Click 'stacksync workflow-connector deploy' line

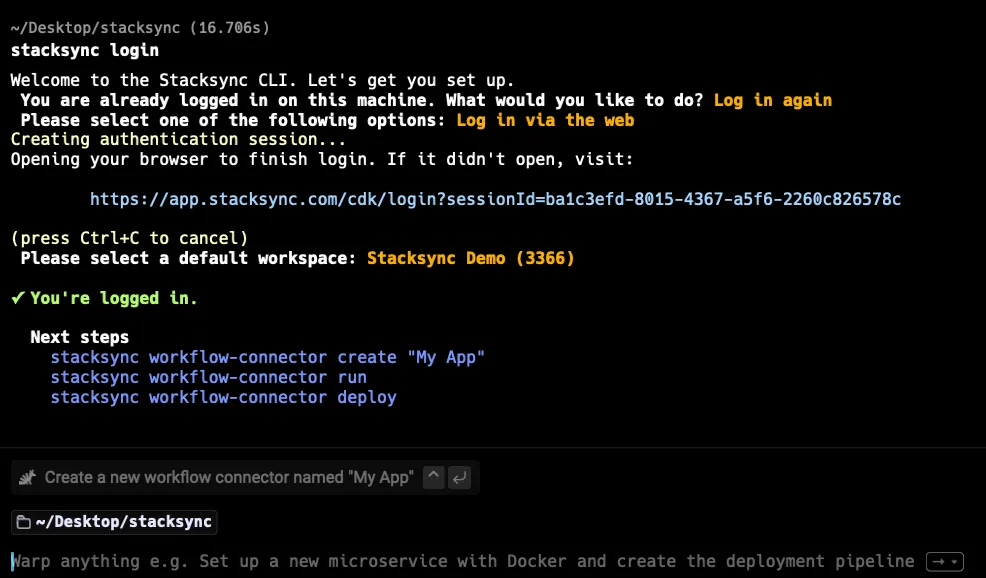[x=224, y=397]
